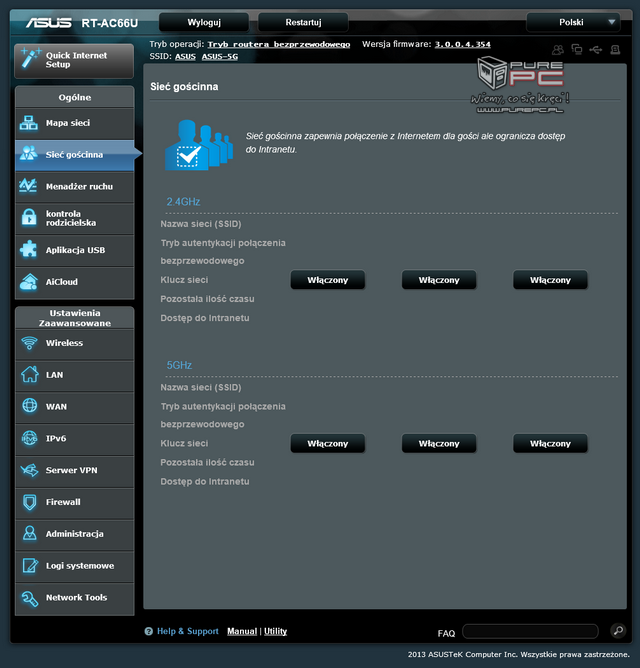Click the Help & Support link
This screenshot has width=640, height=668.
coord(187,631)
